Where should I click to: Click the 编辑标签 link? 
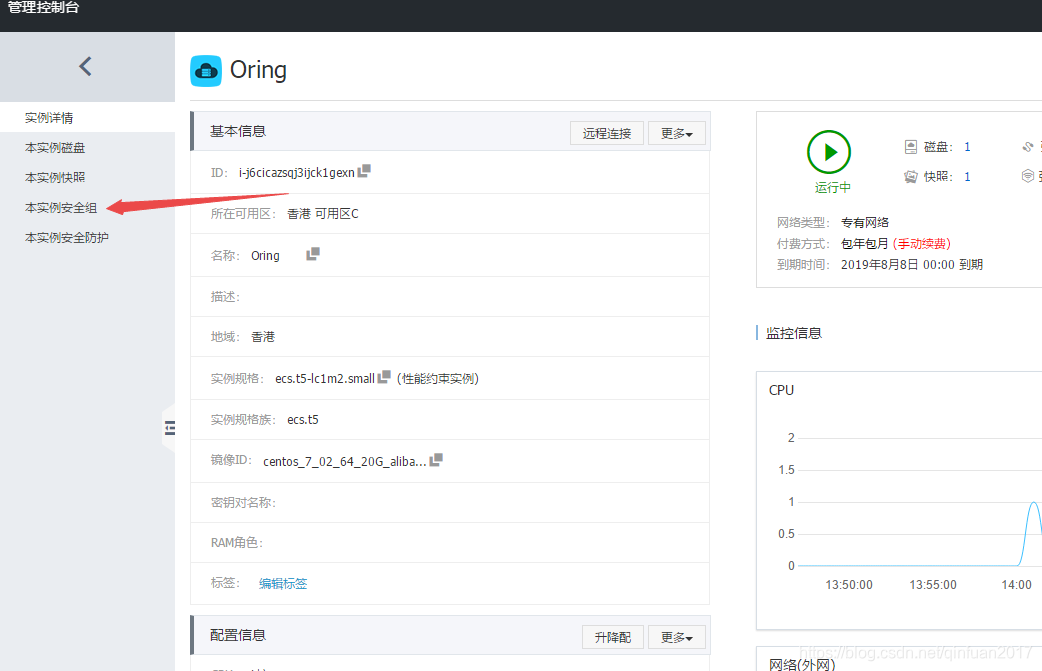[283, 583]
